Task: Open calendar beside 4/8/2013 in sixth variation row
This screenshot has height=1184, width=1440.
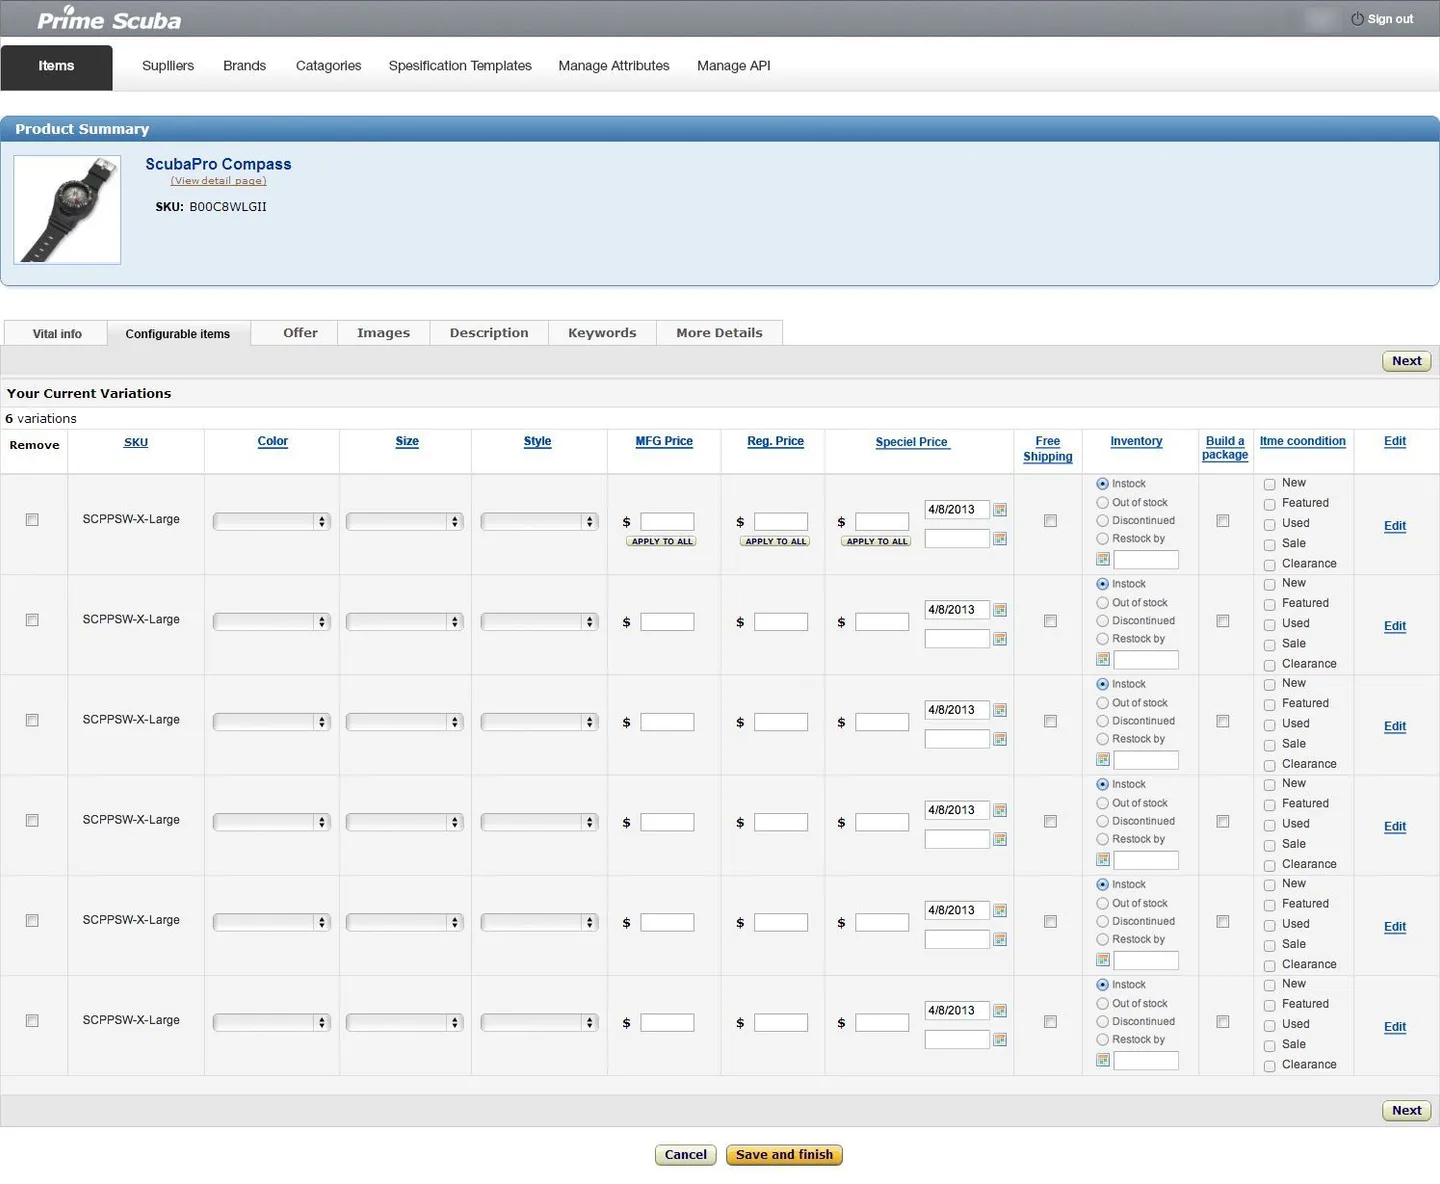Action: tap(1000, 1011)
